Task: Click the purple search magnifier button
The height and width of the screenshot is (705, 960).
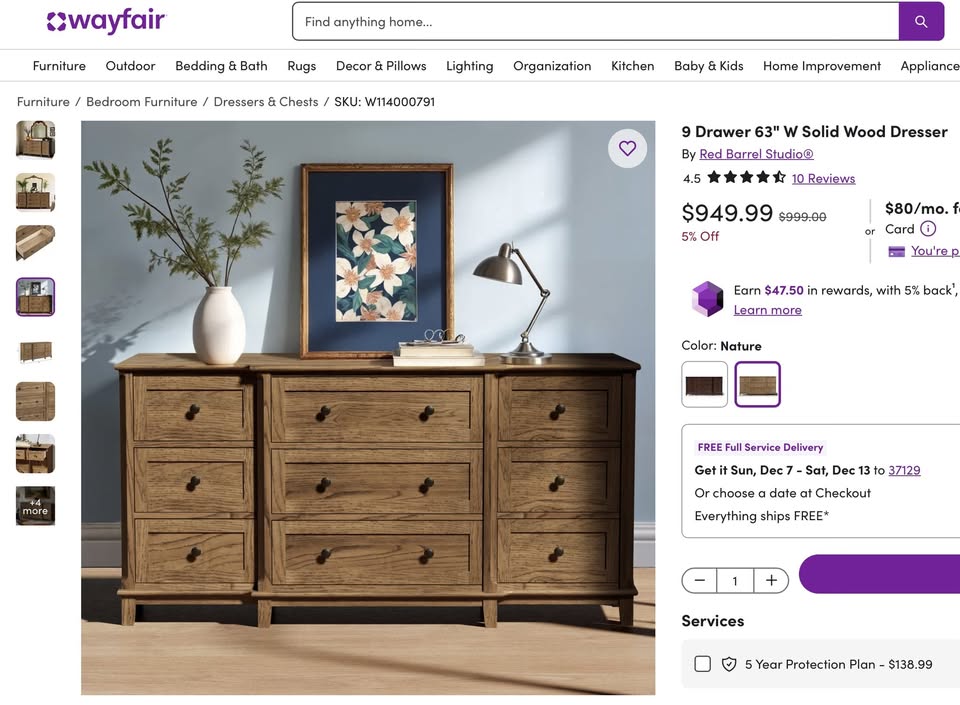Action: 921,21
